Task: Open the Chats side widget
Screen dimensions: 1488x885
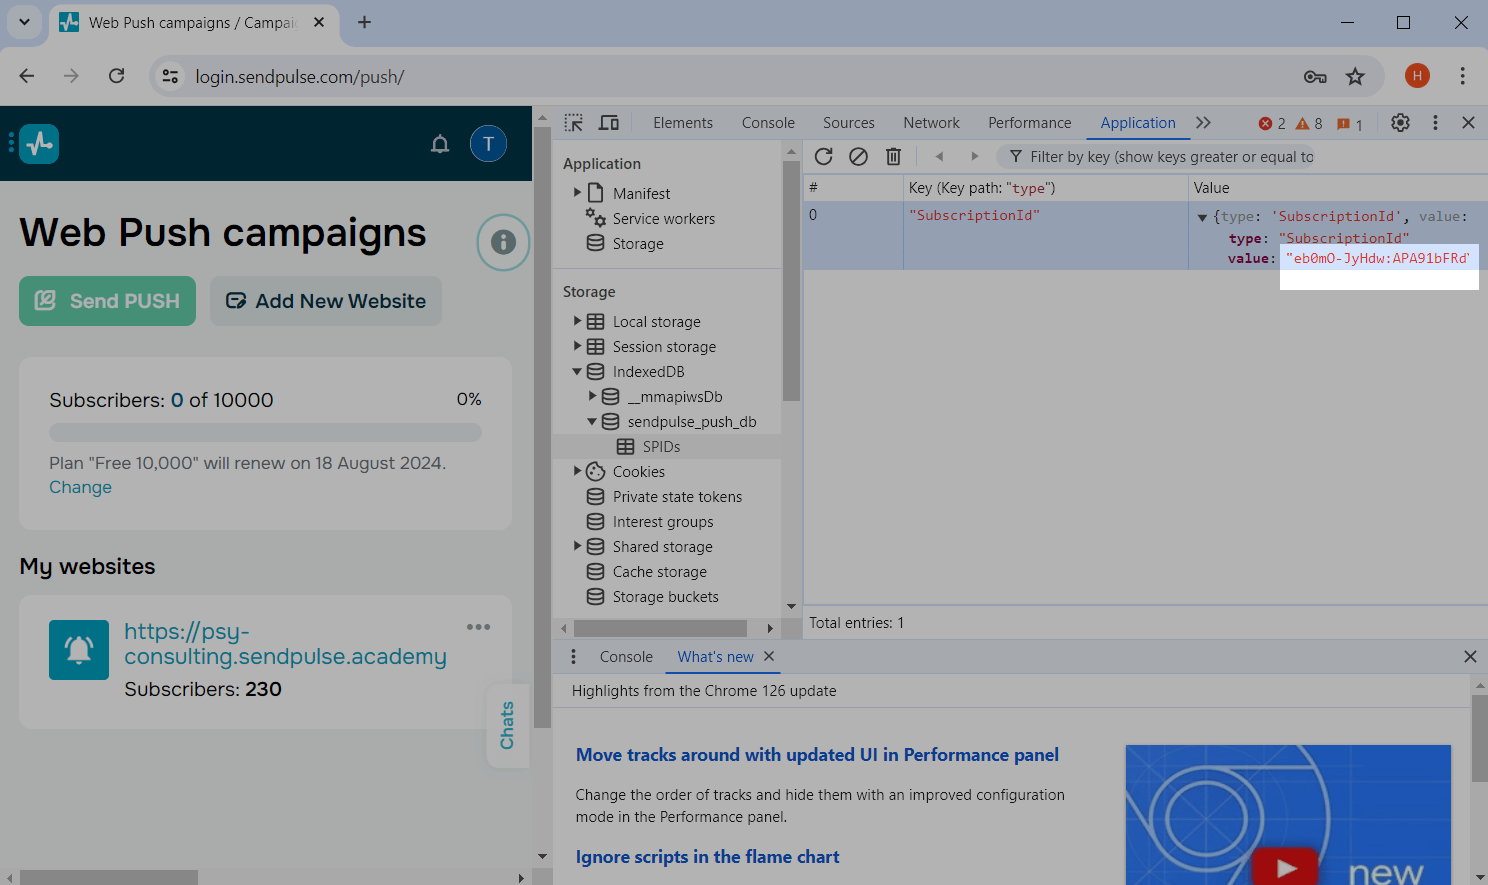Action: click(x=507, y=726)
